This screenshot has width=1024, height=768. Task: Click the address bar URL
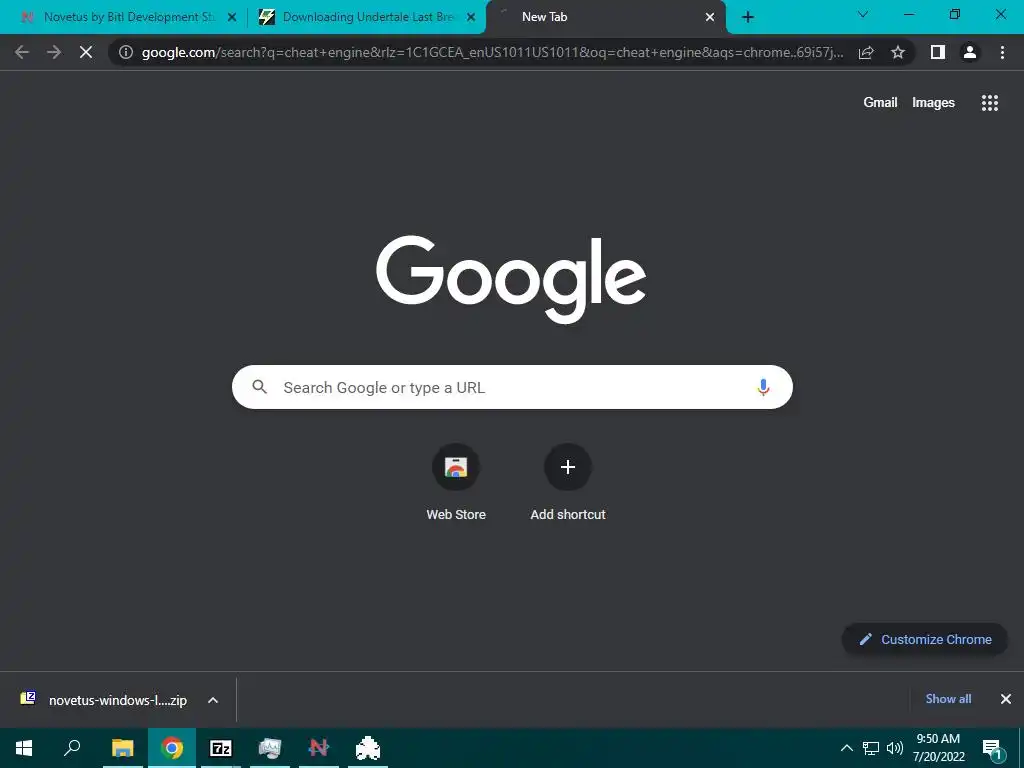tap(492, 52)
